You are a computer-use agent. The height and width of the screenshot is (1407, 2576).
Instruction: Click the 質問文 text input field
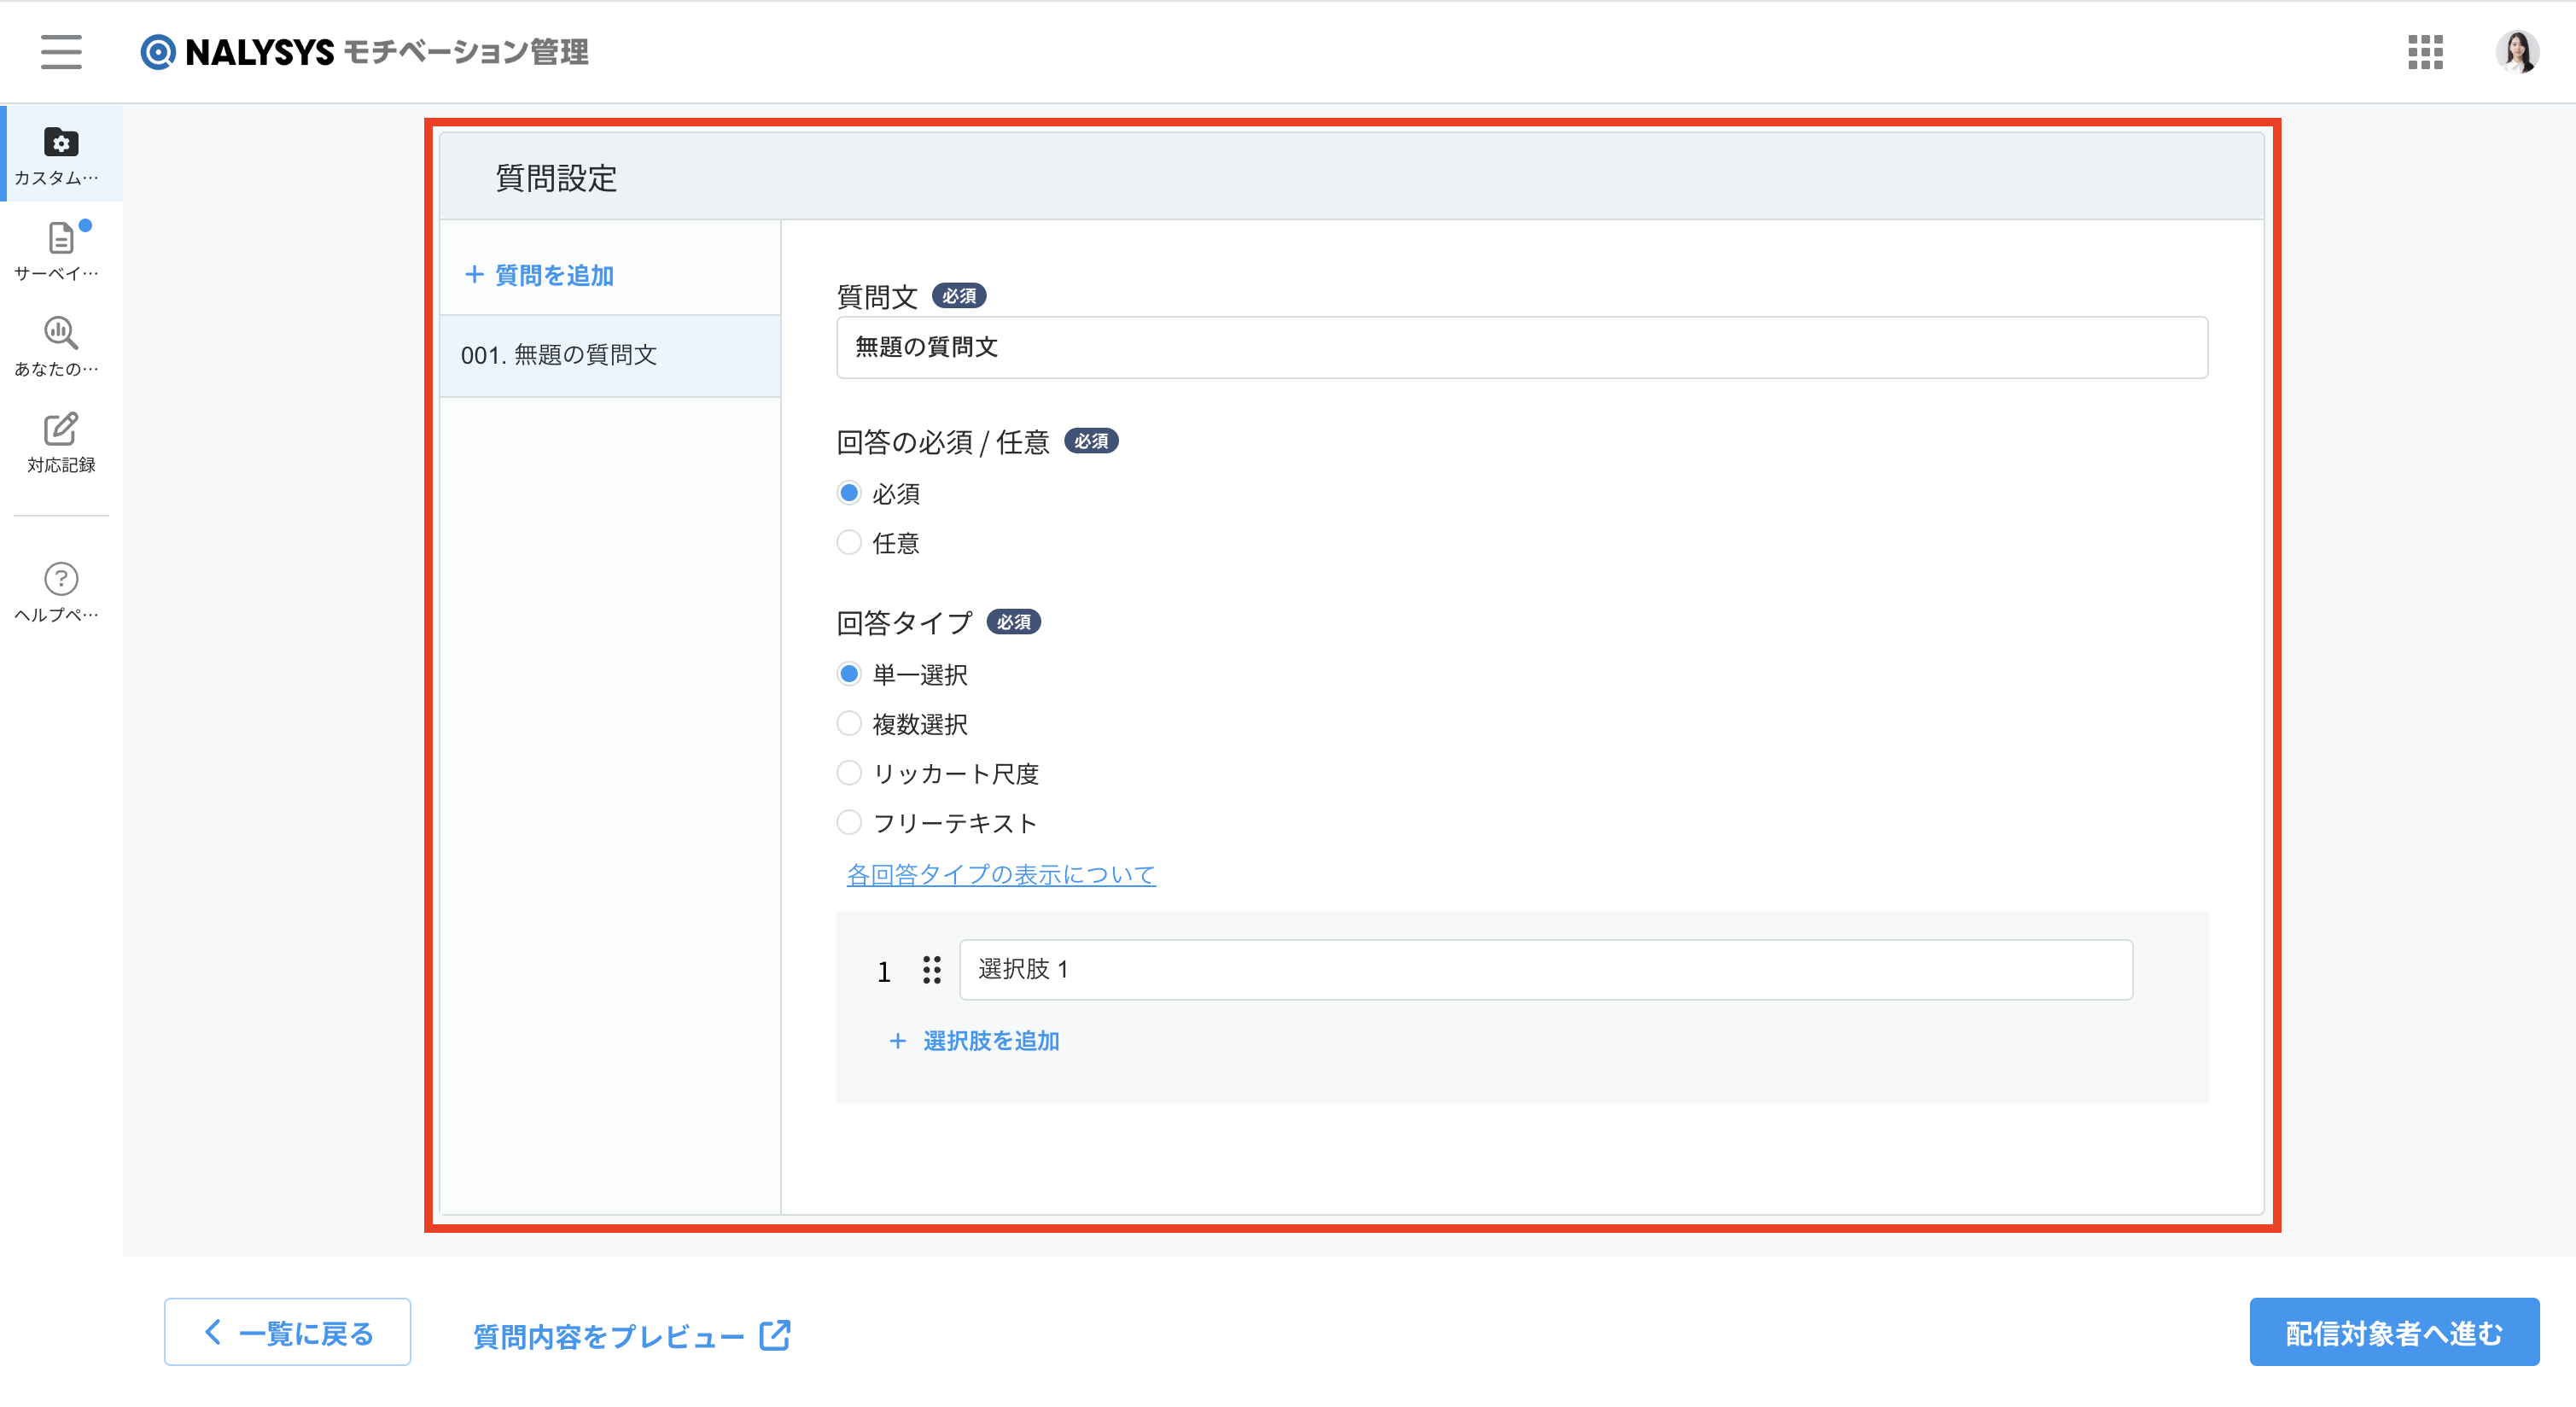1521,347
